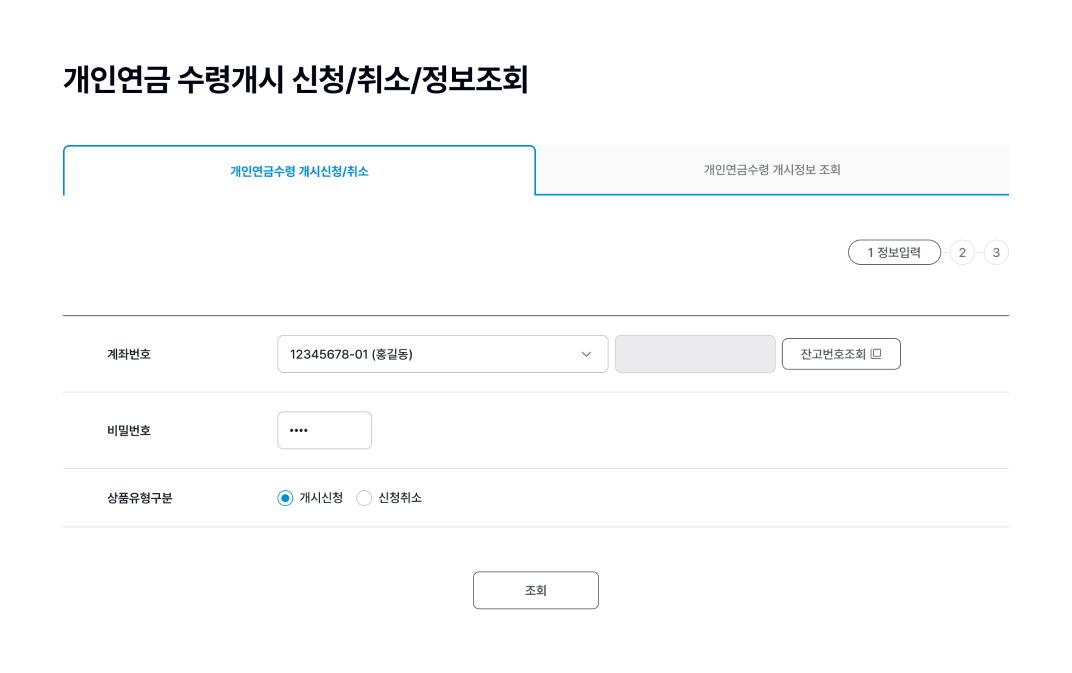Focus the 비밀번호 password field

(x=324, y=430)
